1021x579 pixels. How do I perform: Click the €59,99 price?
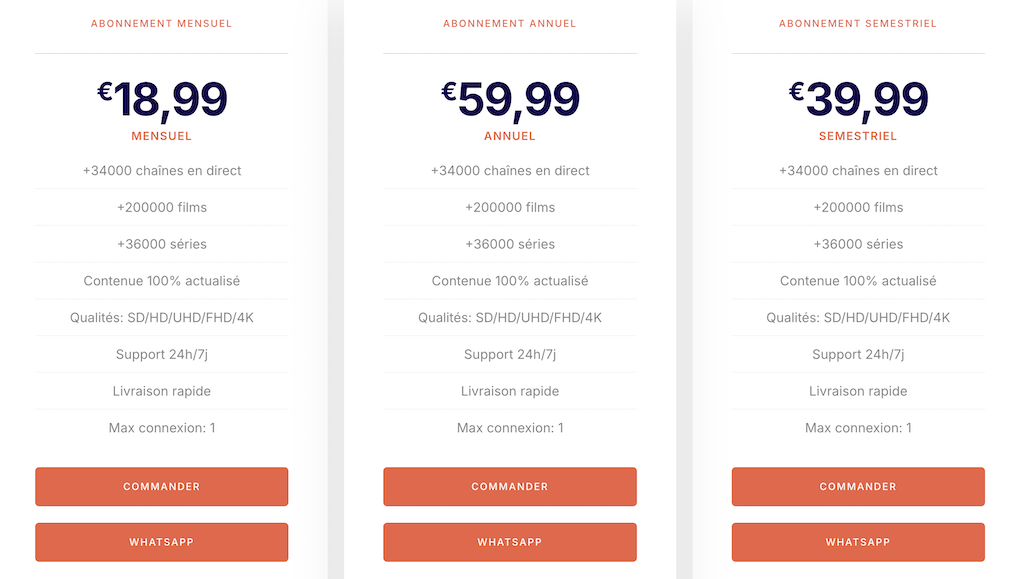coord(510,100)
